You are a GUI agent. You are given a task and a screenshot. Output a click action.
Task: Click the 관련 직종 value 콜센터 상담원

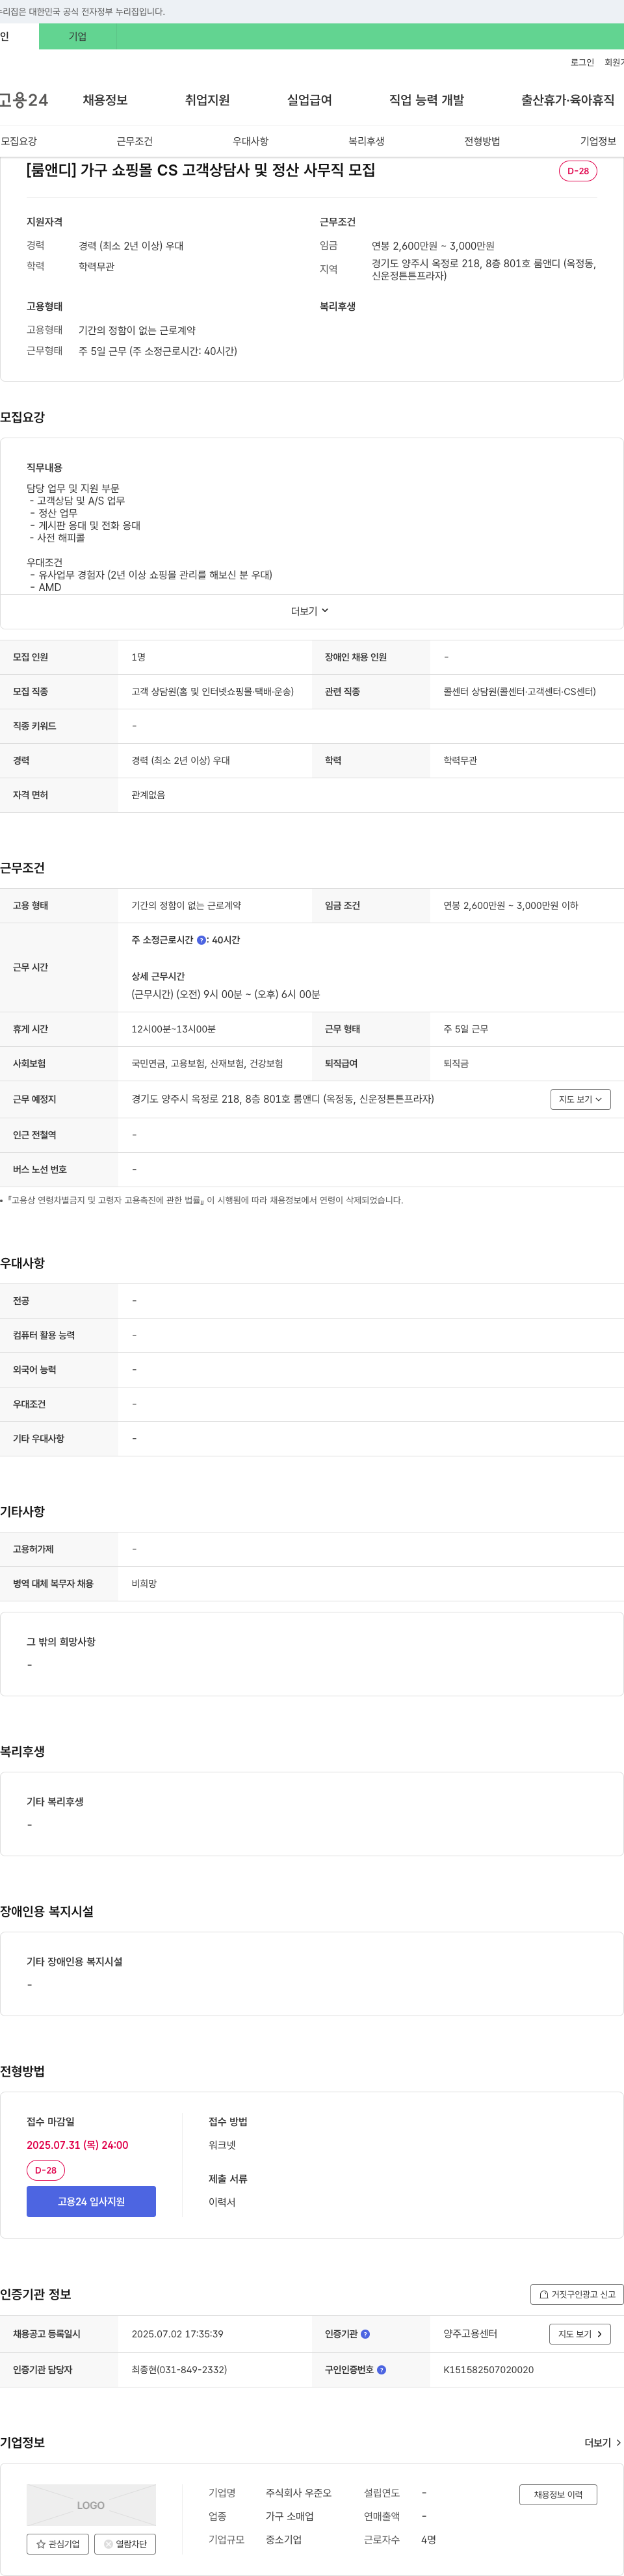519,692
